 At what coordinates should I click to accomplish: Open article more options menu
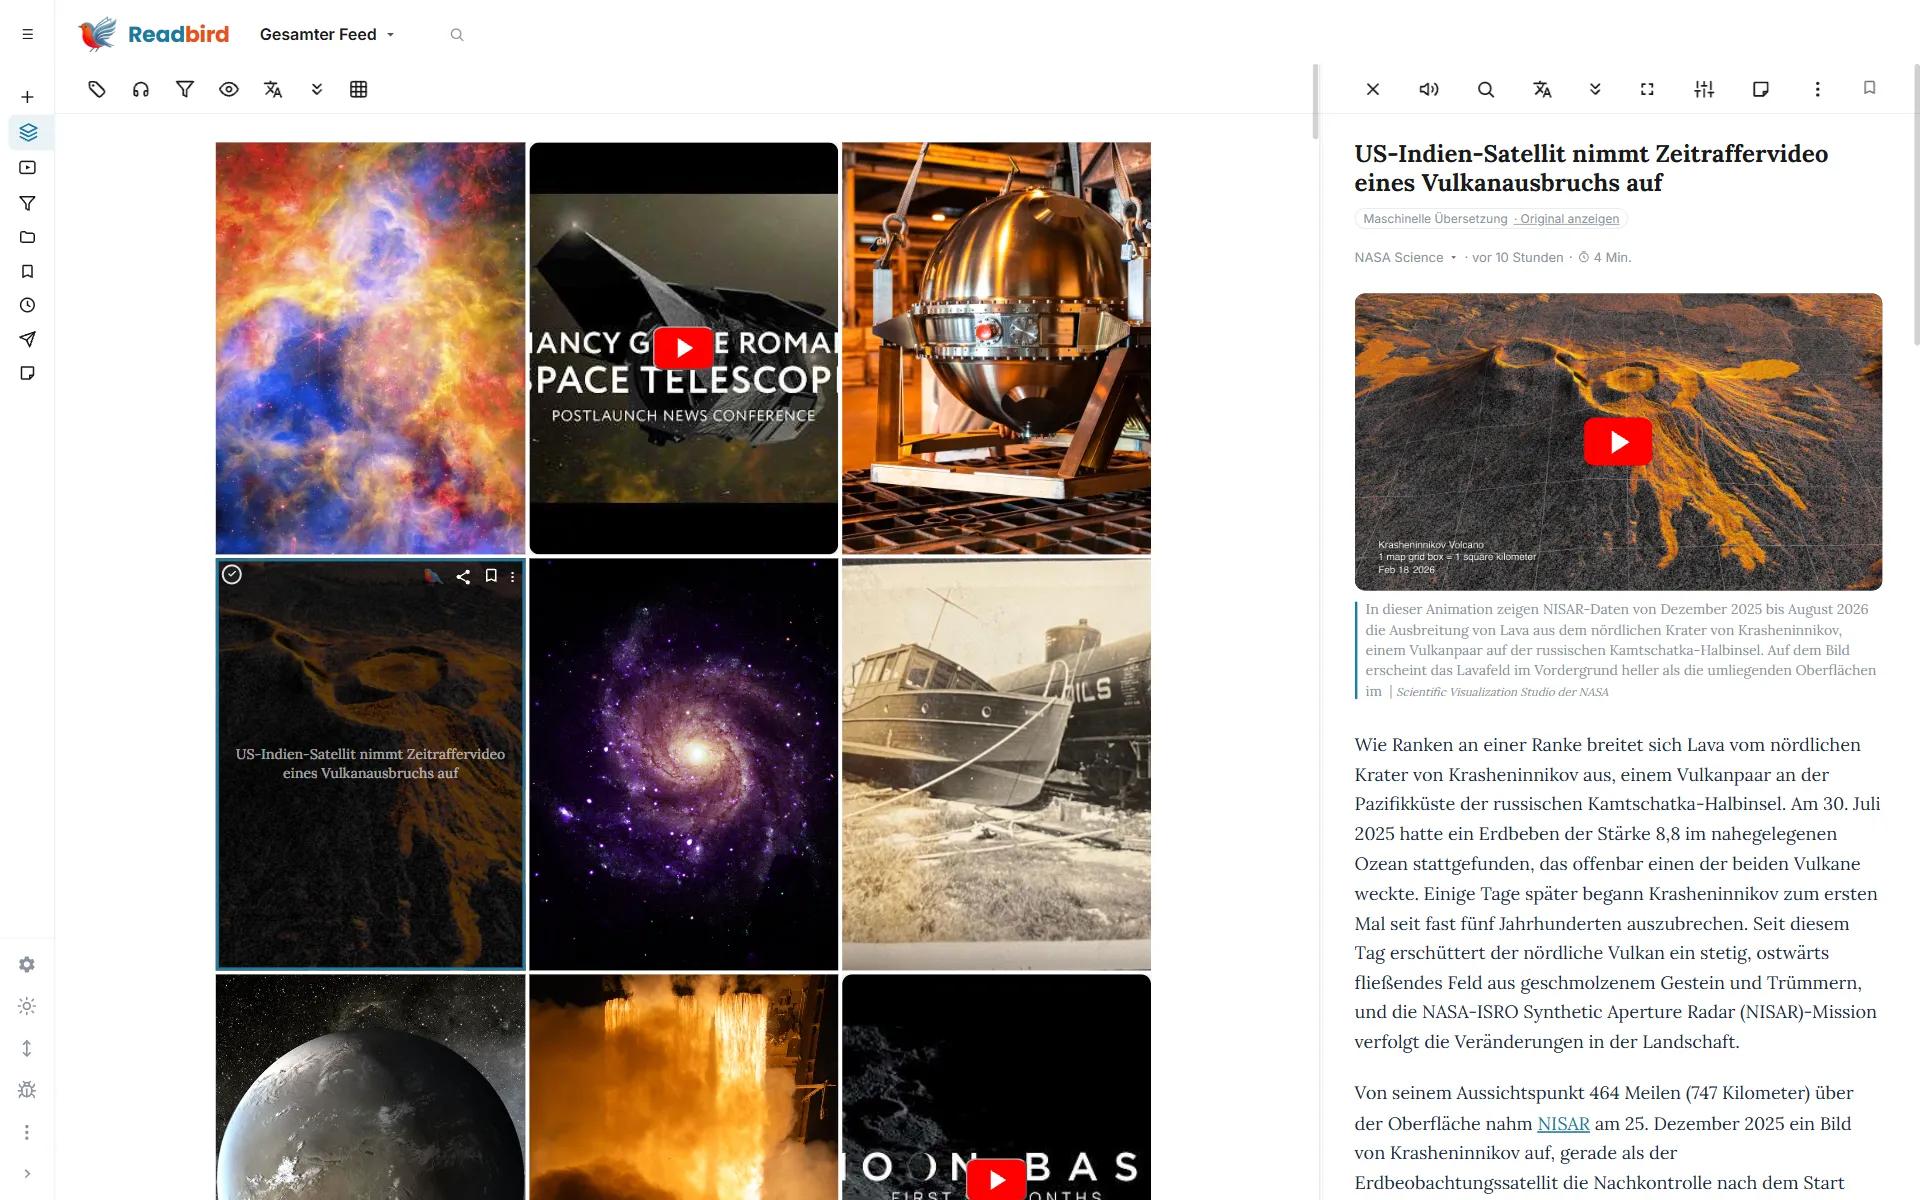[x=1818, y=89]
